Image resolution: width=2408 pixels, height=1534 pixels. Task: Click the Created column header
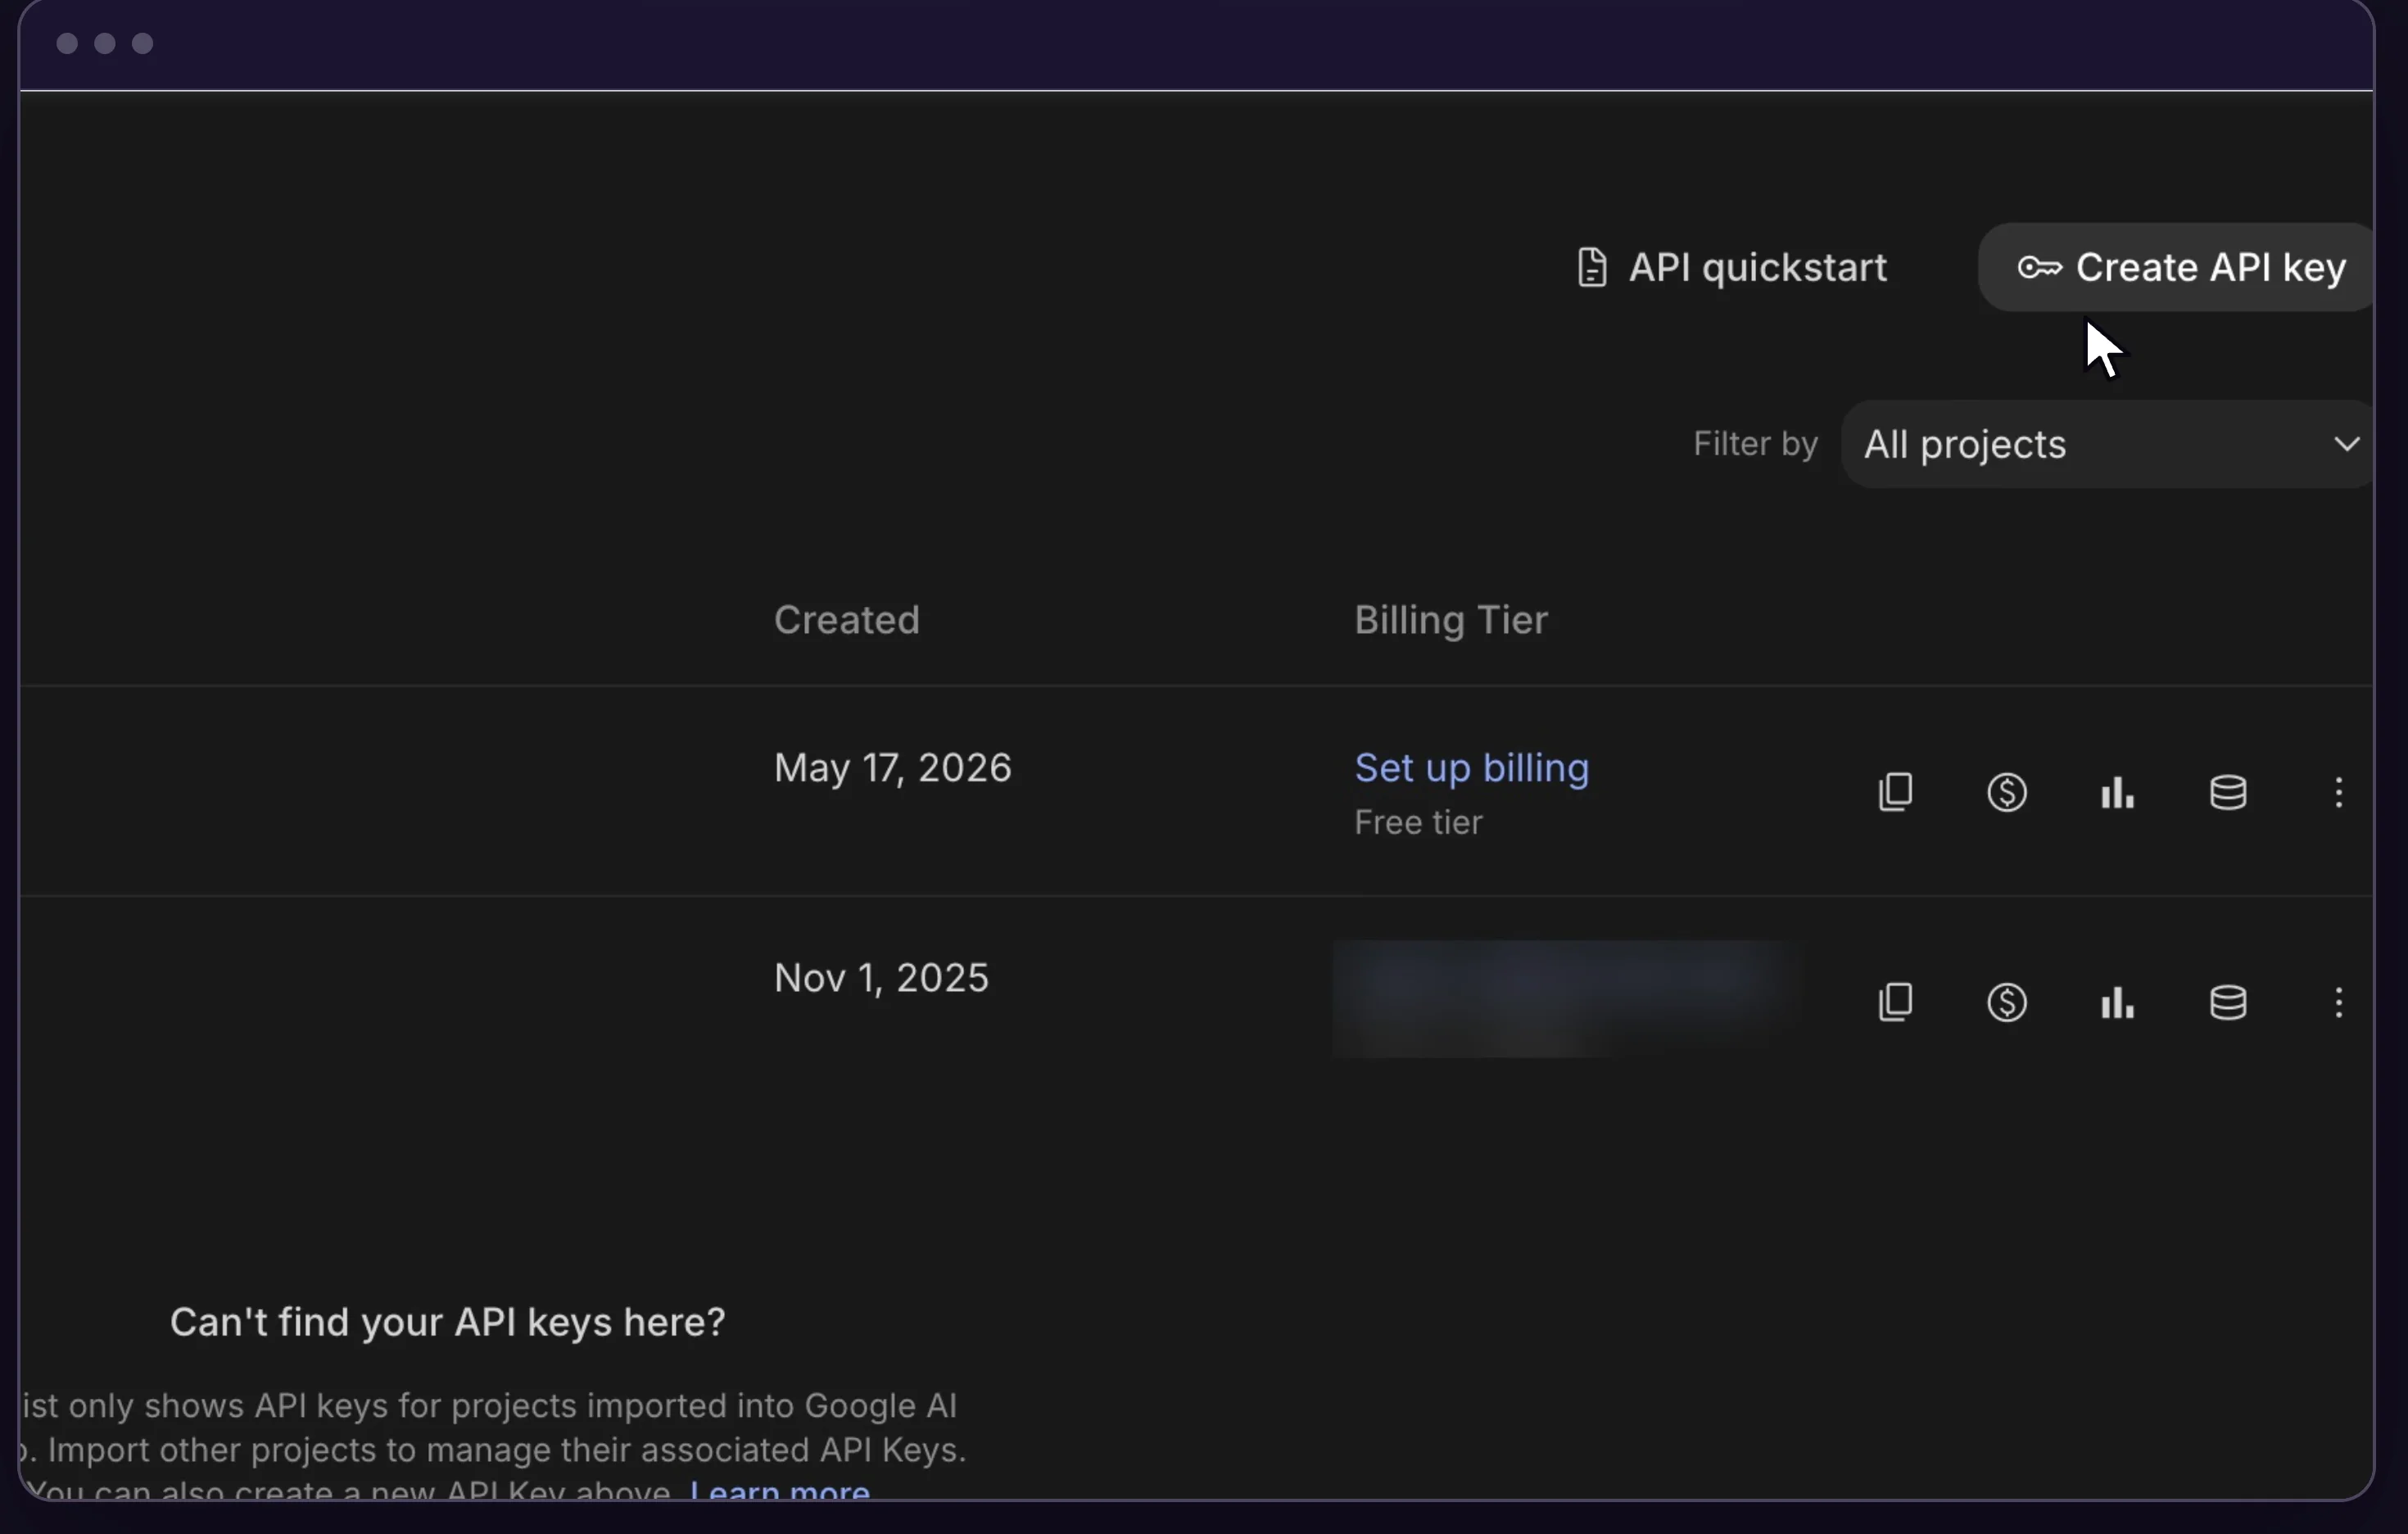click(x=846, y=620)
